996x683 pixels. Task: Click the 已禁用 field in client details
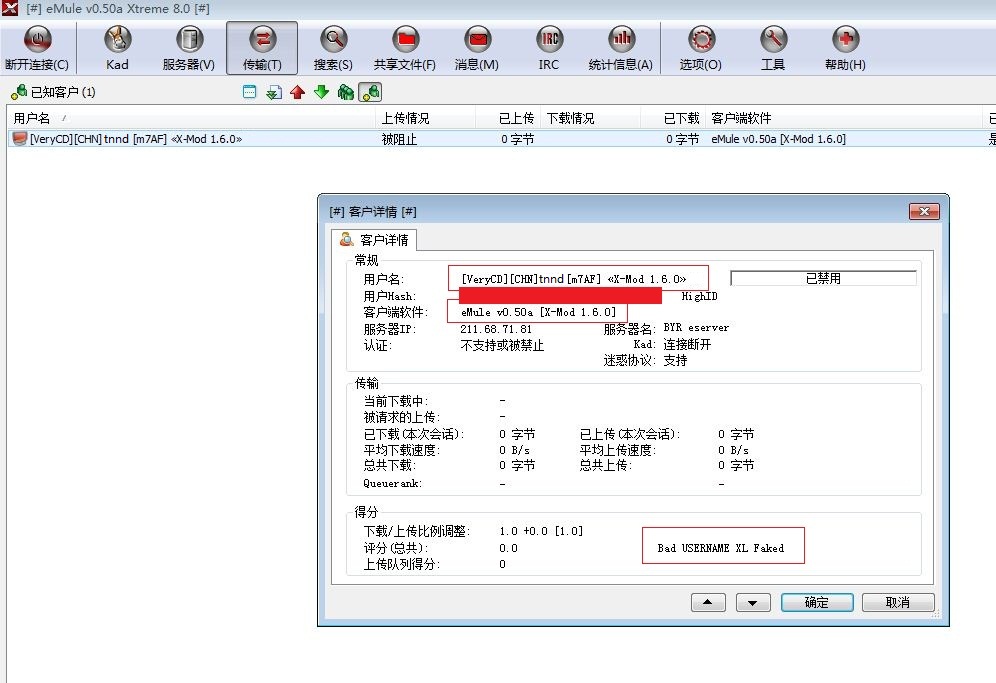823,278
